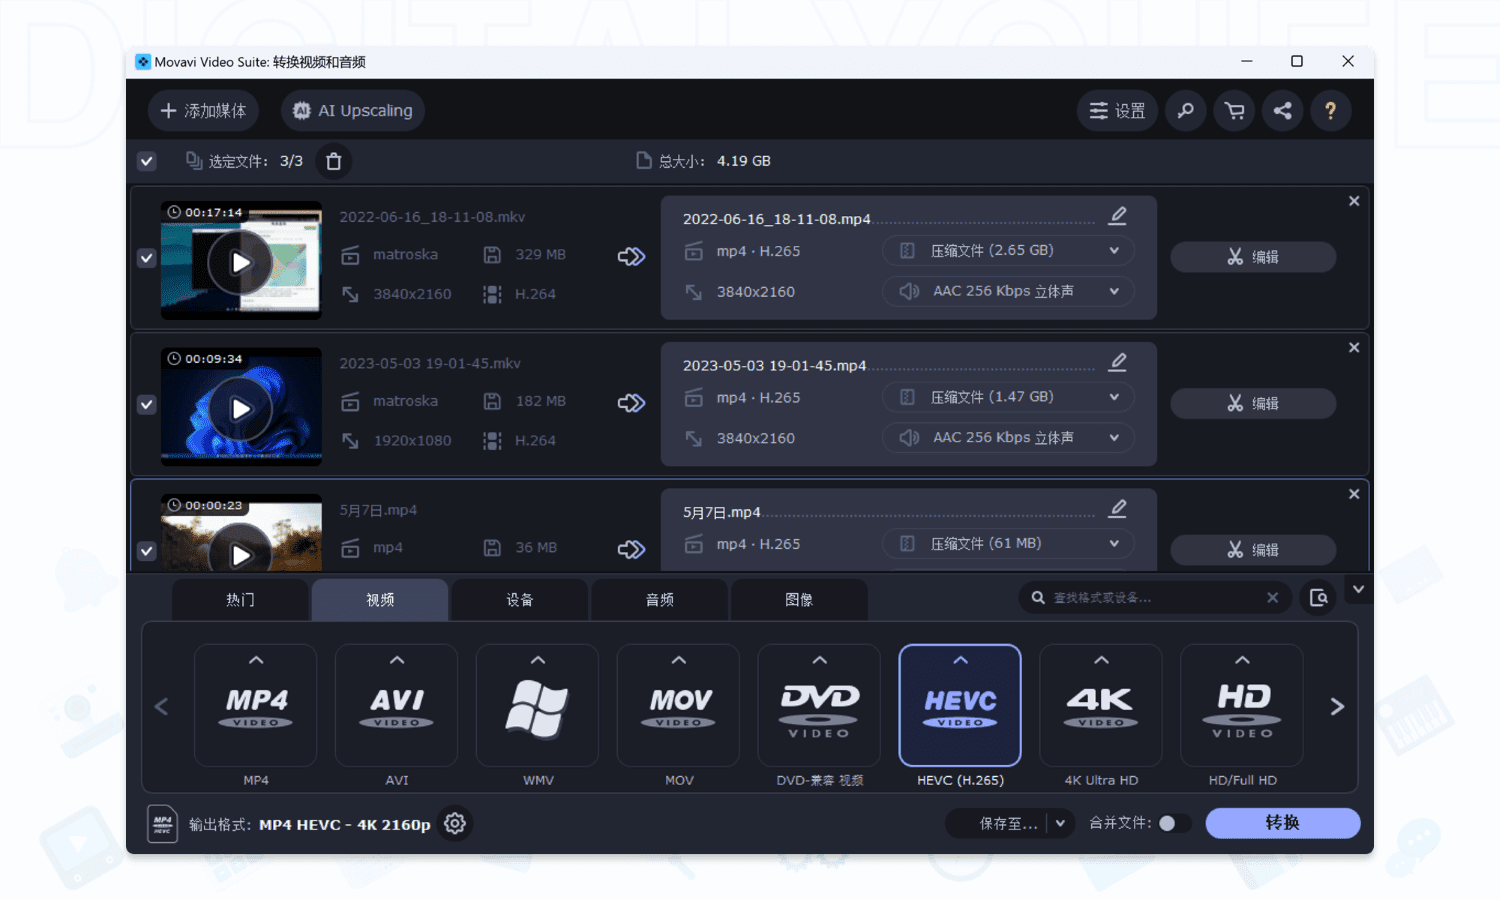Screen dimensions: 1500x900
Task: Open the AAC 256 Kbps audio dropdown
Action: 1007,291
